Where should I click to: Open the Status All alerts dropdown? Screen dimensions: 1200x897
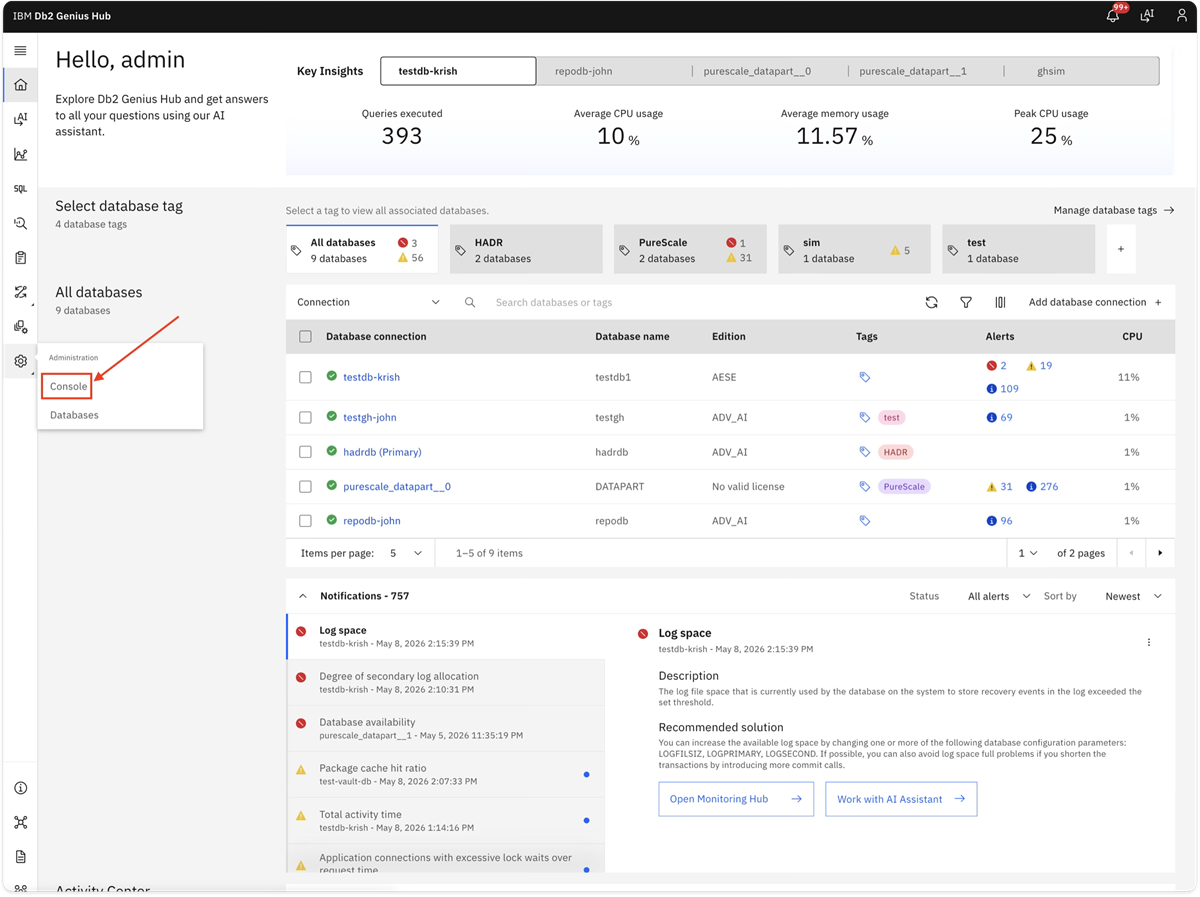998,596
